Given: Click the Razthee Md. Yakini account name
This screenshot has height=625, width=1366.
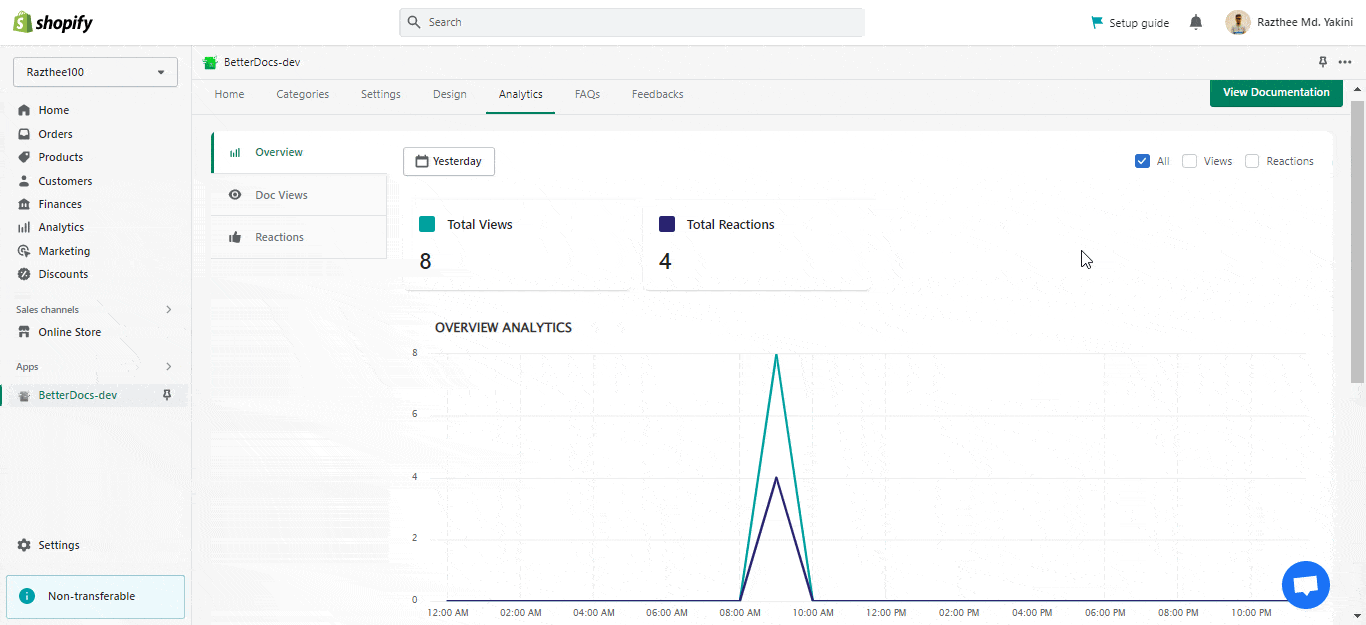Looking at the screenshot, I should (1305, 23).
